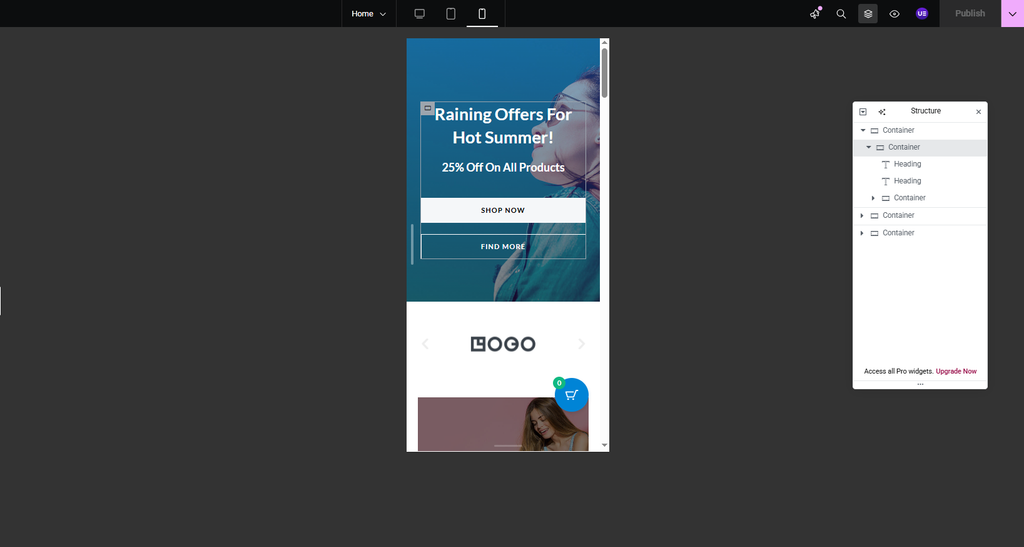Preview changes with the eye icon
This screenshot has width=1024, height=547.
coord(895,14)
